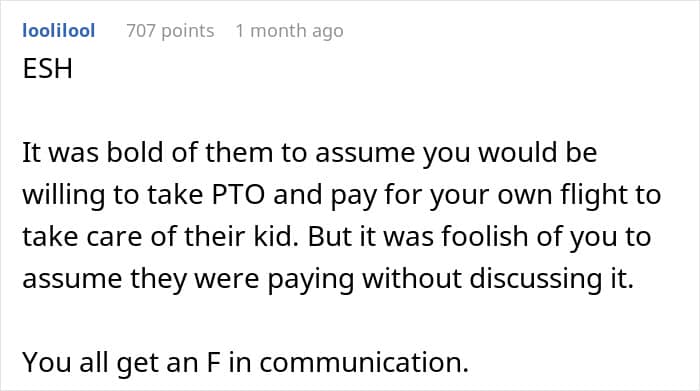Click the 707 points score label
Viewport: 700px width, 391px height.
[170, 31]
